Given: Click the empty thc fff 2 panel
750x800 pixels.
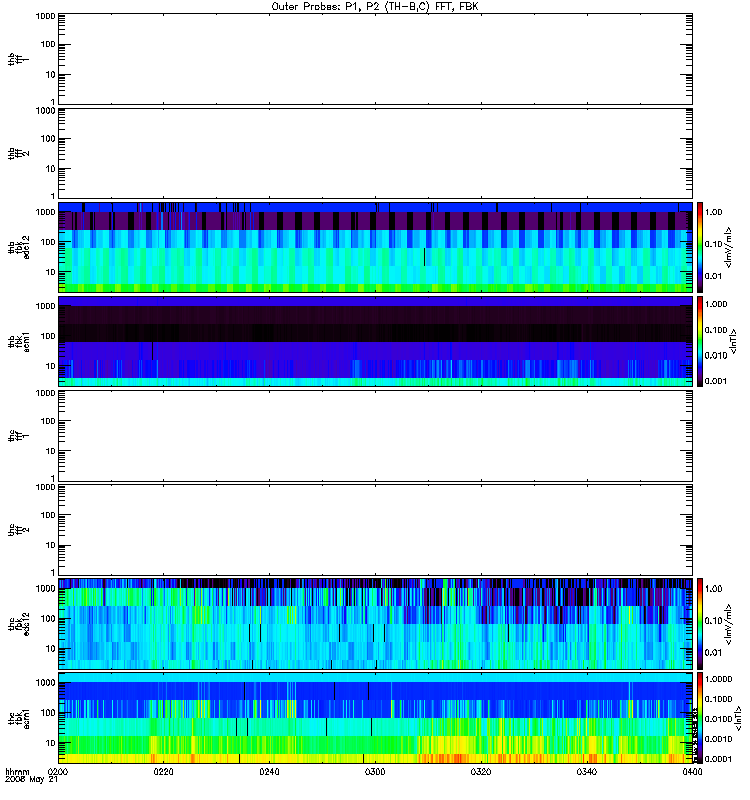Looking at the screenshot, I should pos(375,530).
